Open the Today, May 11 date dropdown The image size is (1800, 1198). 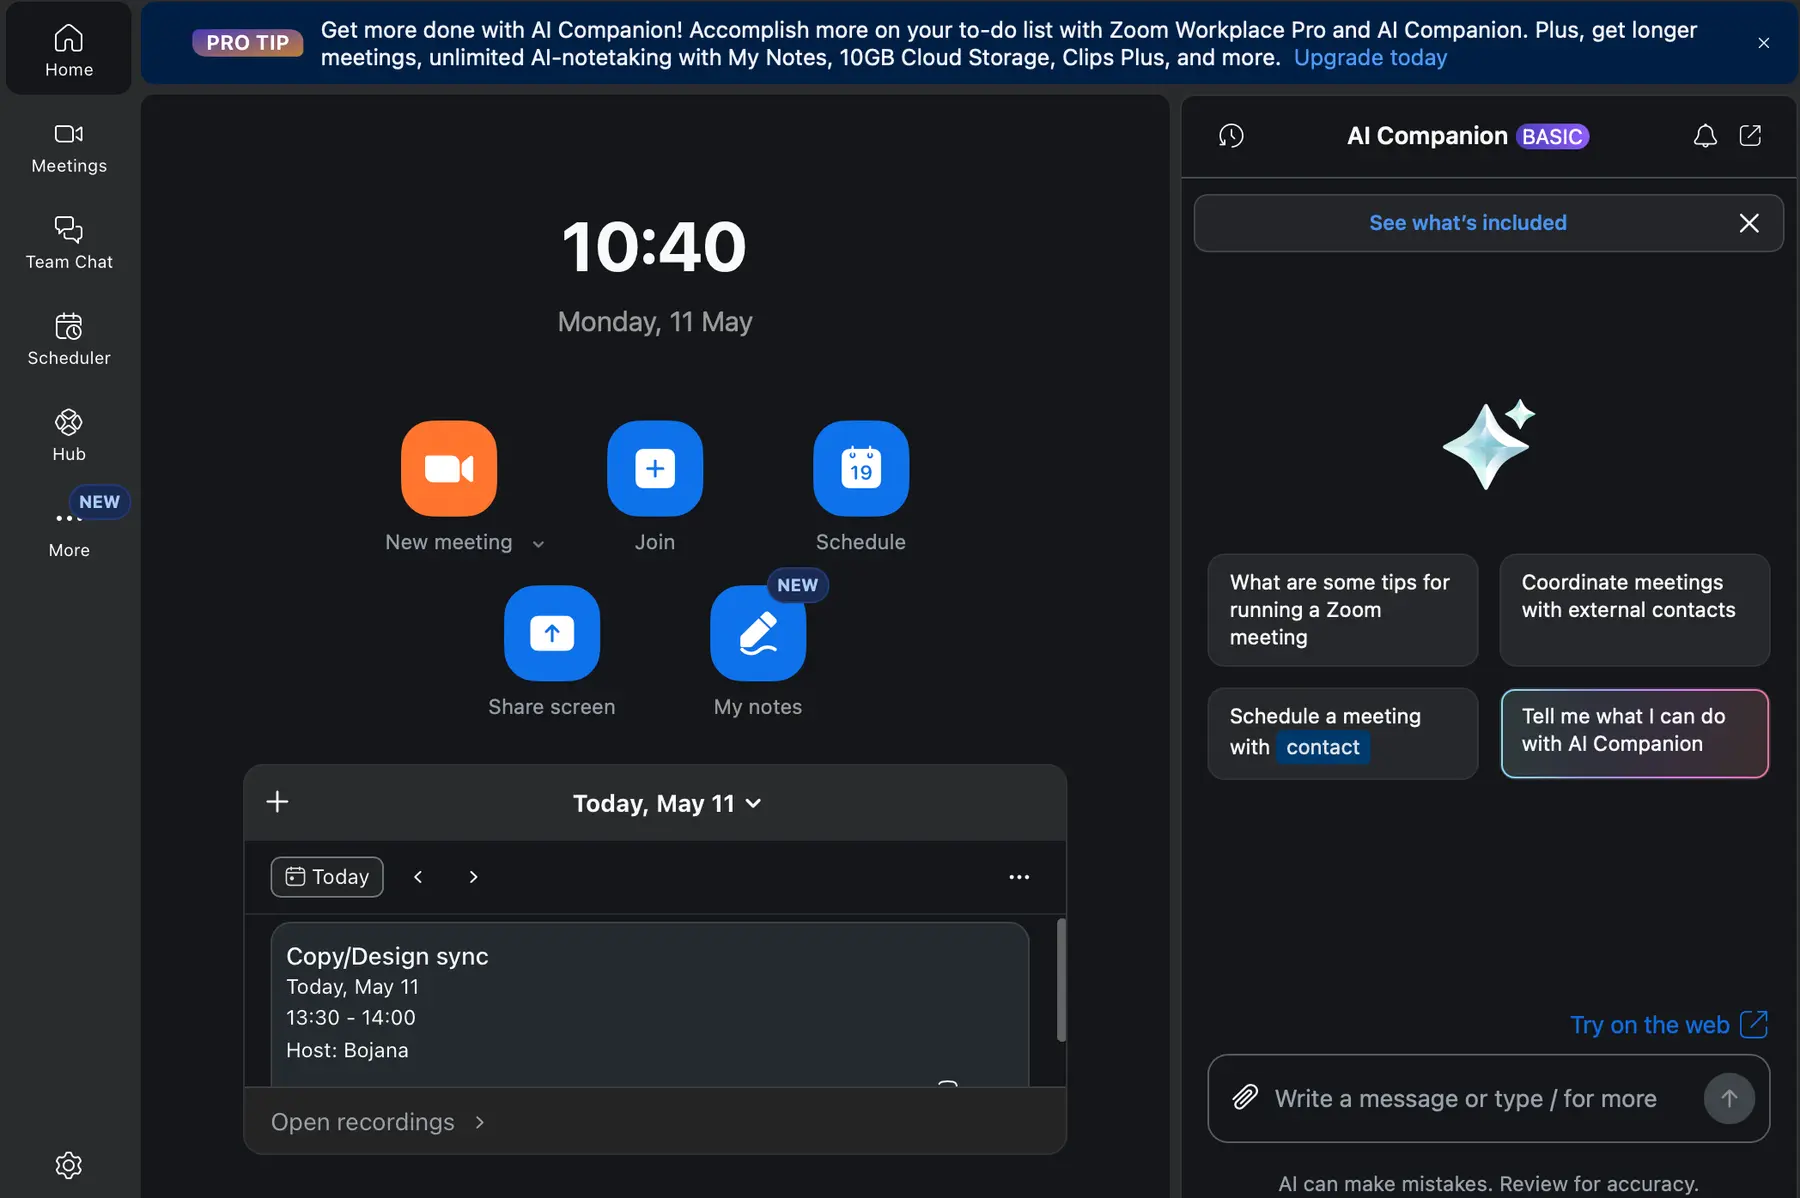pos(667,803)
